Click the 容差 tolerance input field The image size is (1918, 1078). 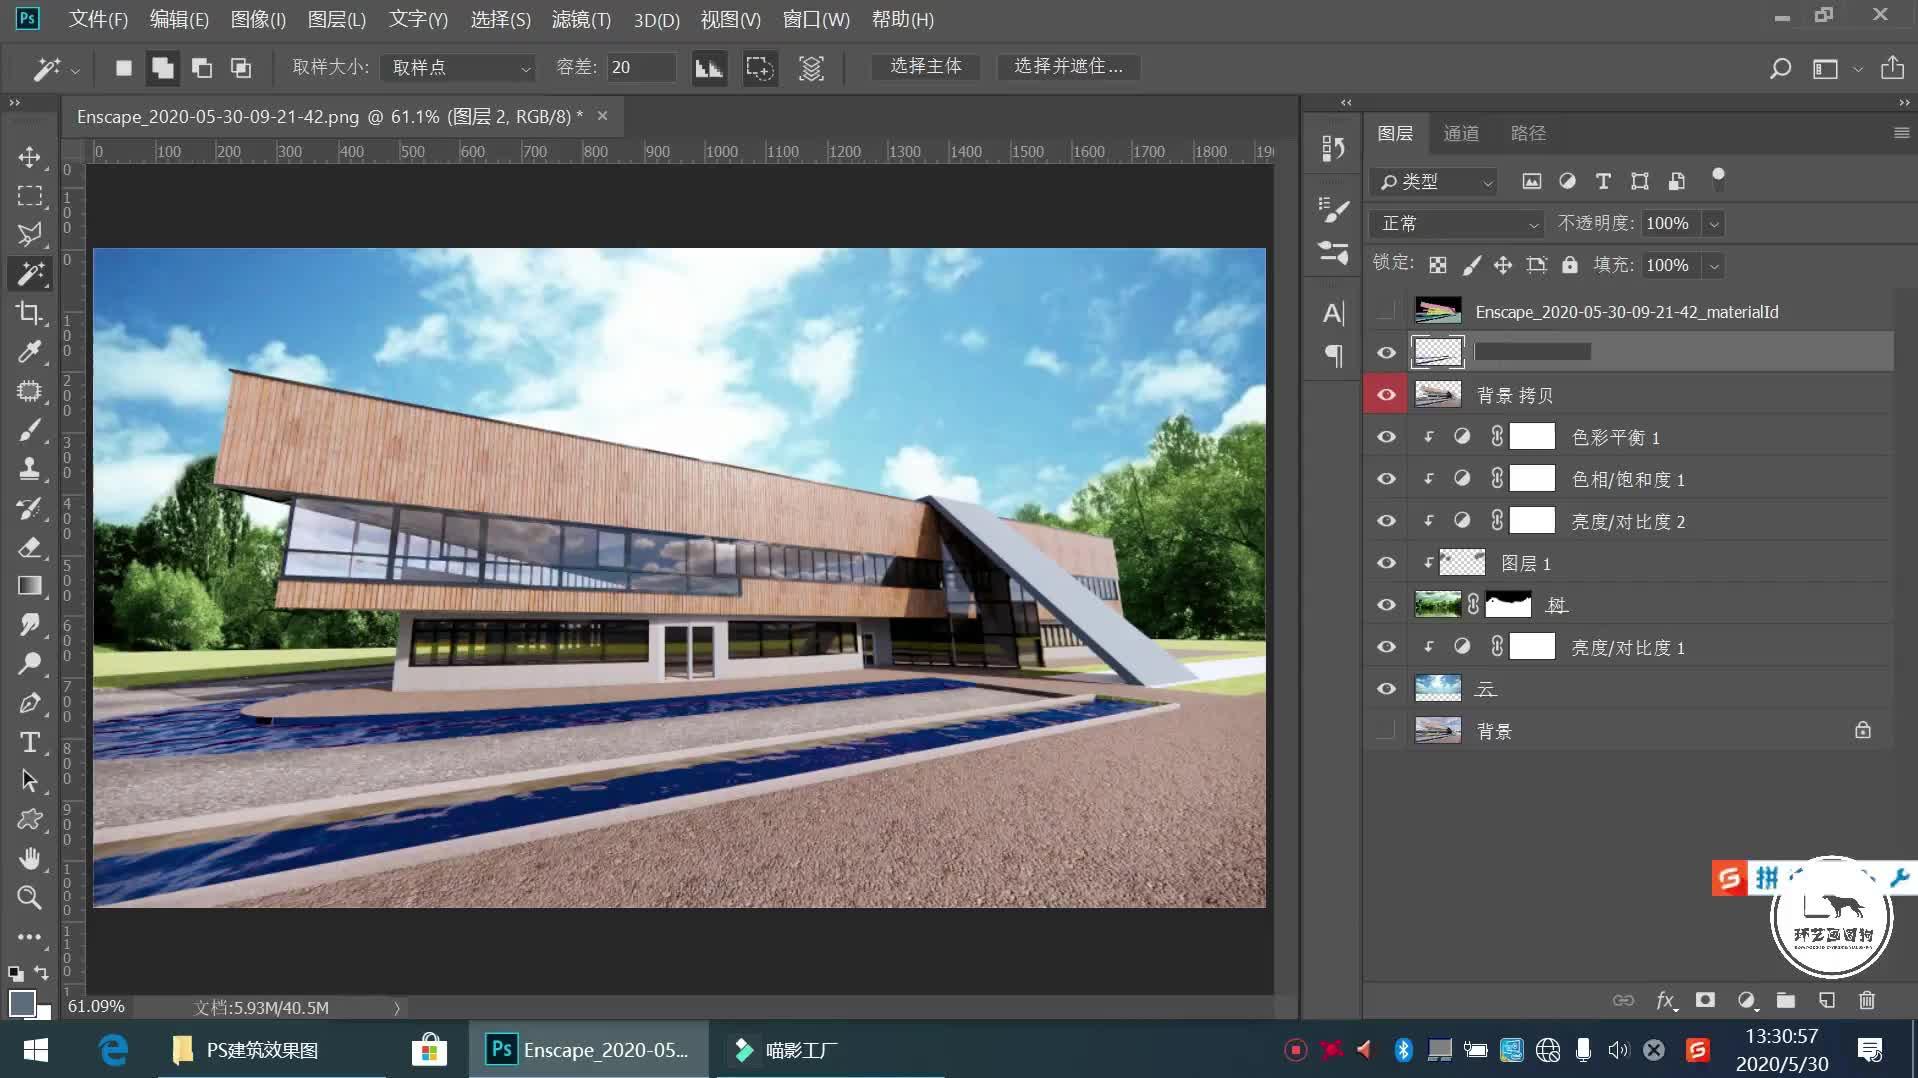[641, 68]
